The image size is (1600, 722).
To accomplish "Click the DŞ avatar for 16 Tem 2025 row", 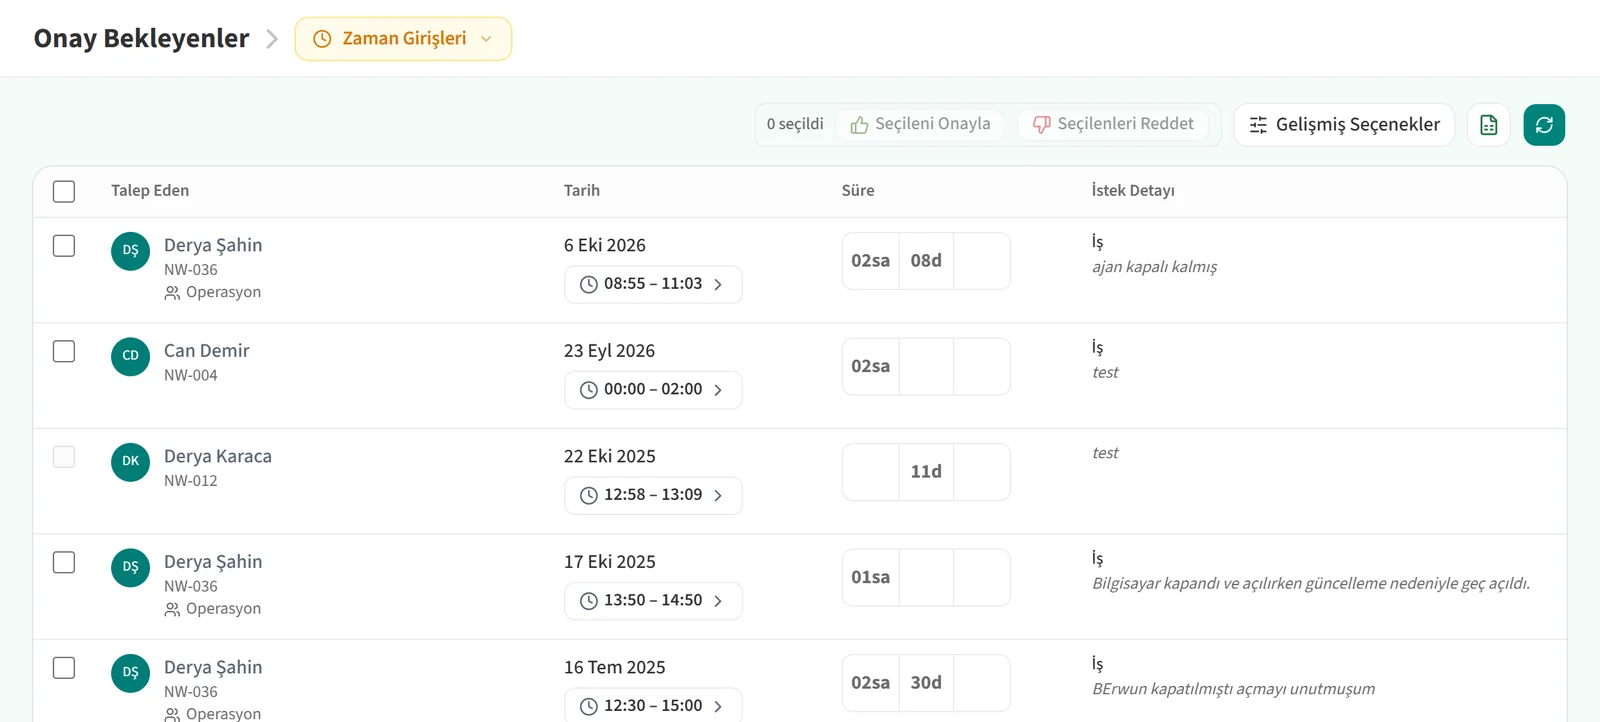I will 131,673.
